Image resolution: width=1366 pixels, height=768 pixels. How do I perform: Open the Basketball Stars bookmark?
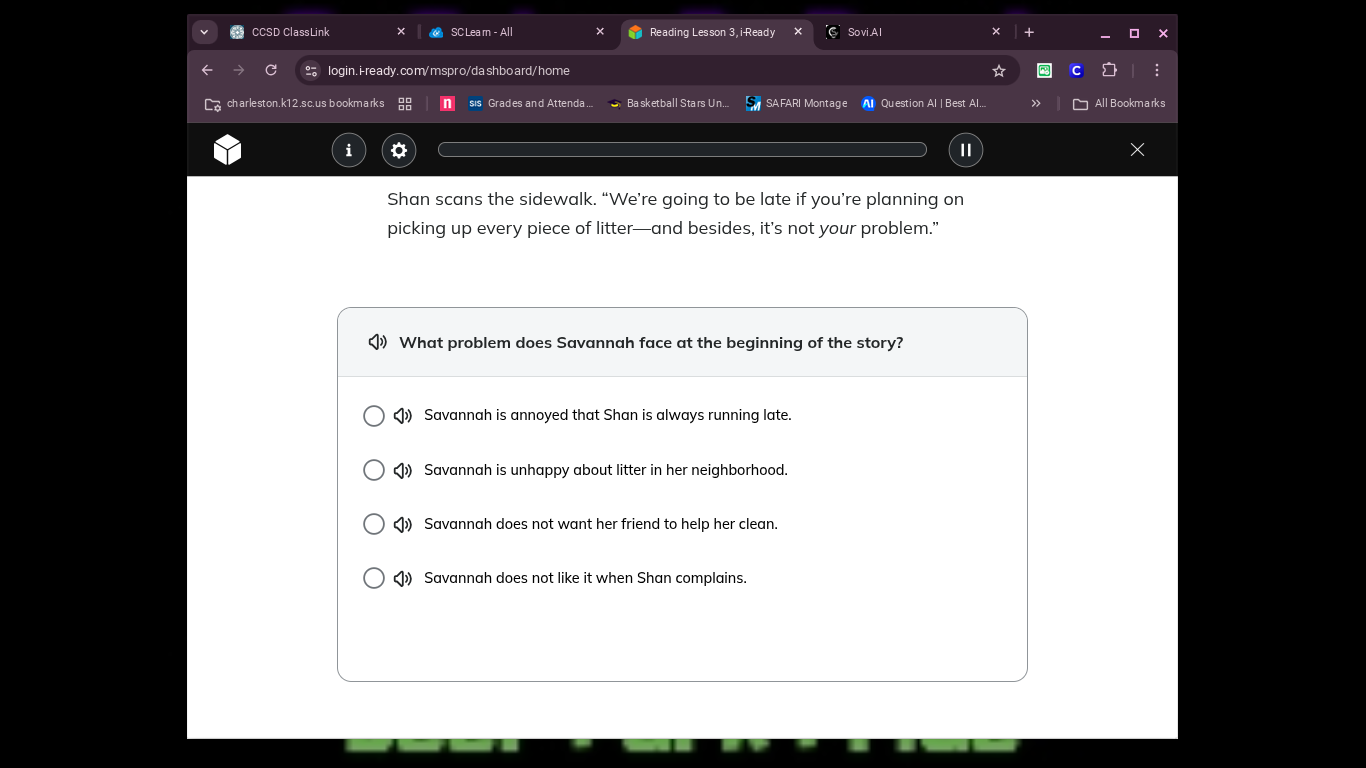pos(669,103)
